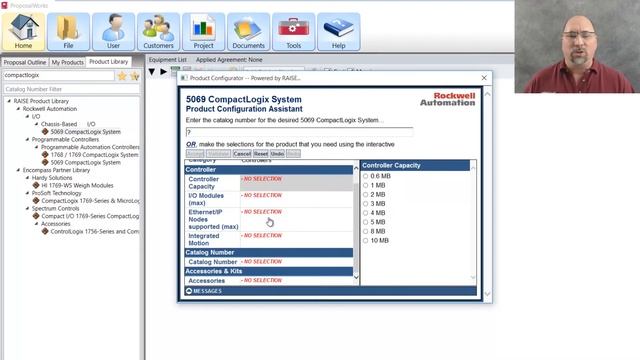Click the Integrated Motion row label
This screenshot has width=640, height=360.
[x=204, y=240]
